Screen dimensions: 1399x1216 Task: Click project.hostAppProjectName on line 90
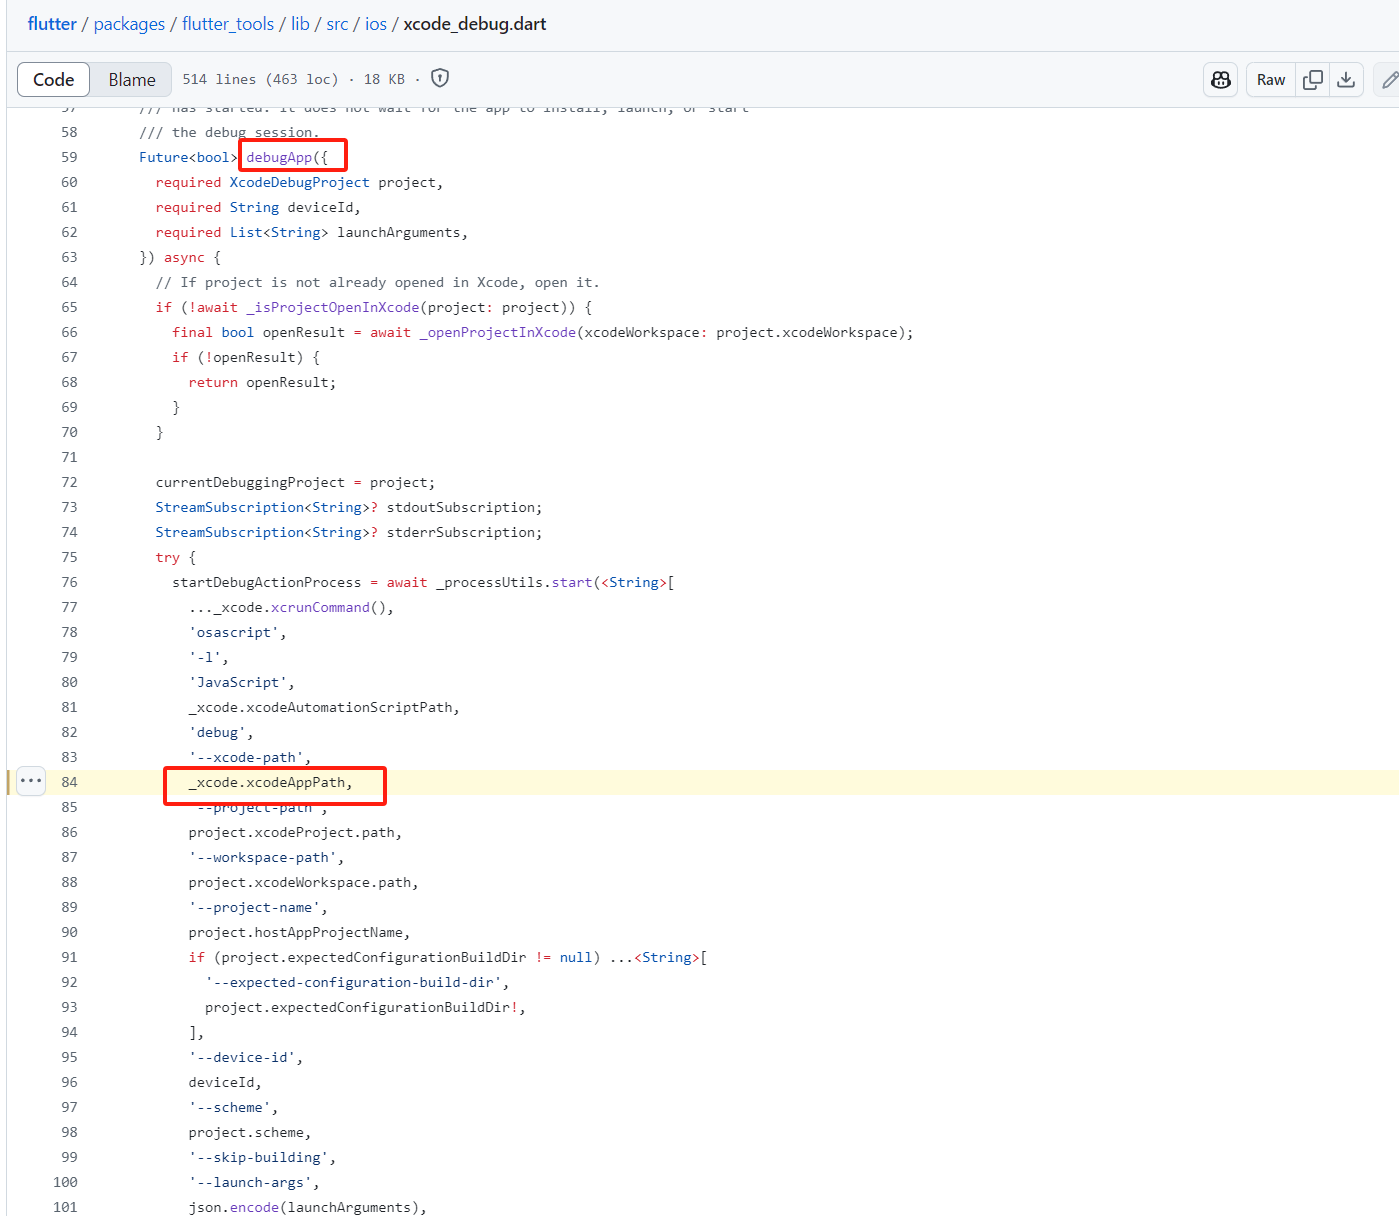pos(296,932)
